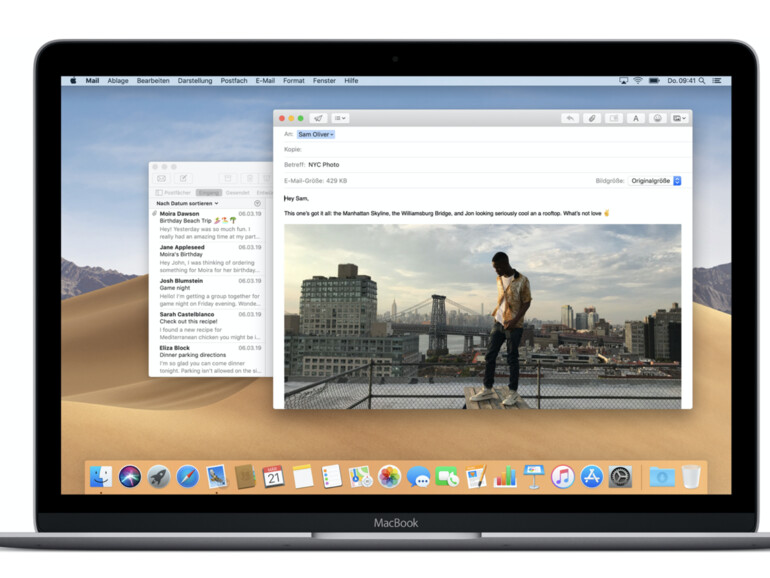
Task: Attach a file using the paperclip icon
Action: click(592, 118)
